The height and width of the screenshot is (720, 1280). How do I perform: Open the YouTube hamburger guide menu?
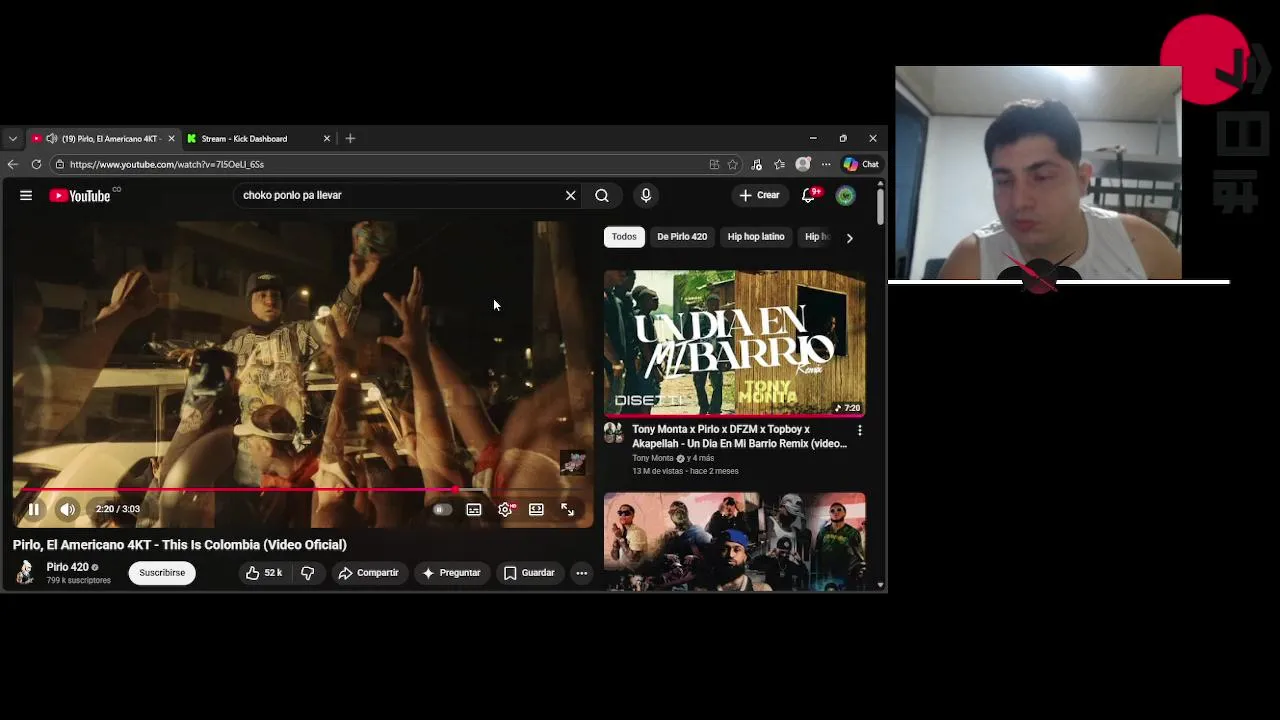tap(26, 196)
